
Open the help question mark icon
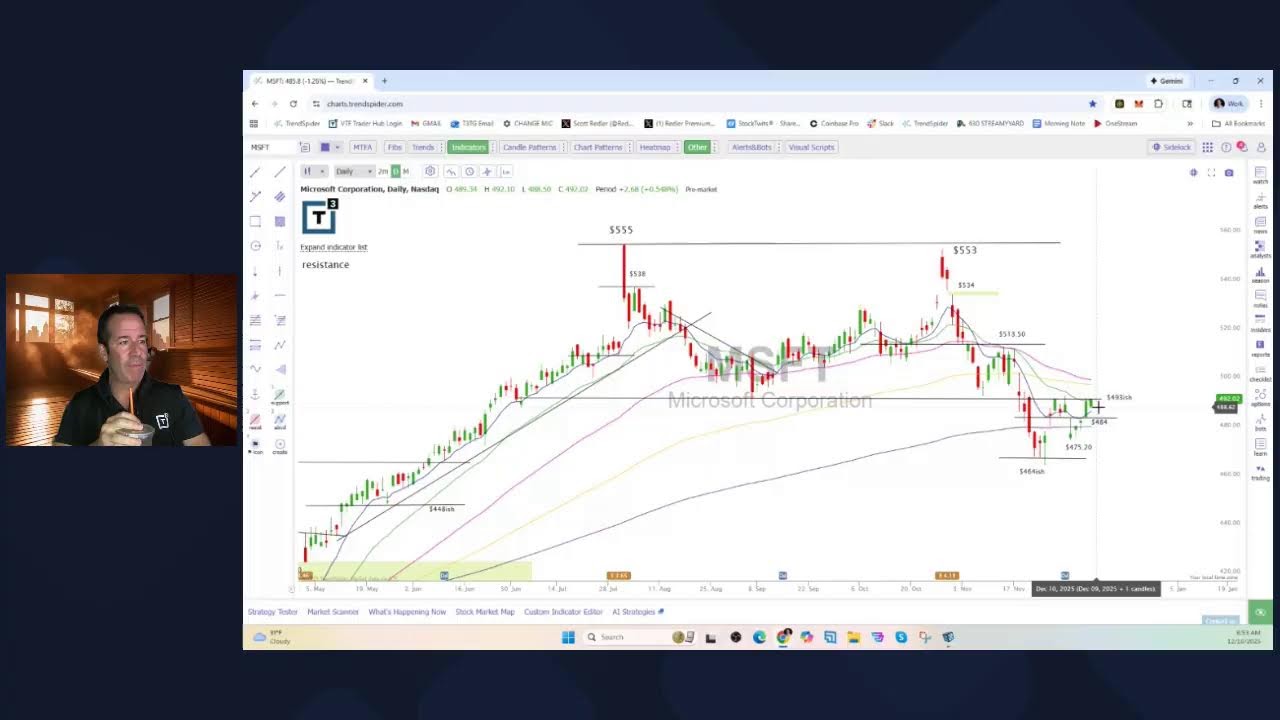[1226, 147]
